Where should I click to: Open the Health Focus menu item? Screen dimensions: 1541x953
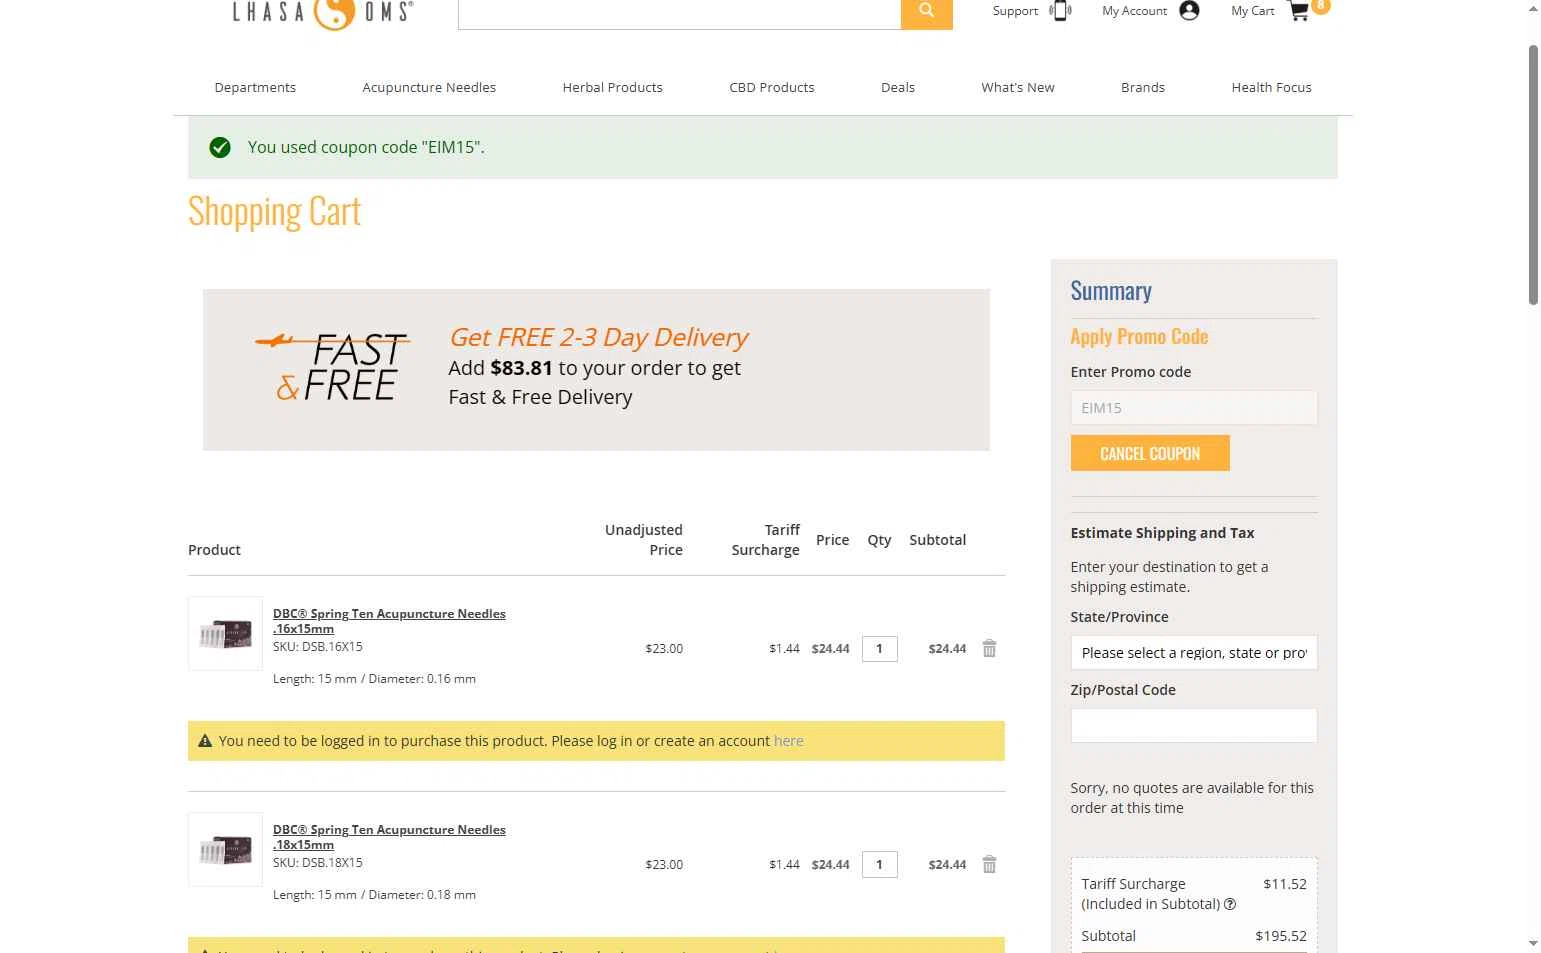(x=1271, y=87)
